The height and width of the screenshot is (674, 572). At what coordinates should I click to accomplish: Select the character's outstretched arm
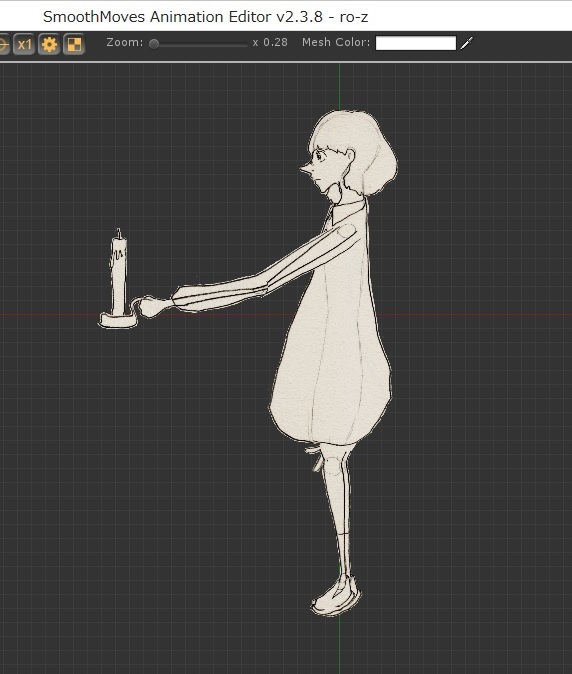pos(266,271)
